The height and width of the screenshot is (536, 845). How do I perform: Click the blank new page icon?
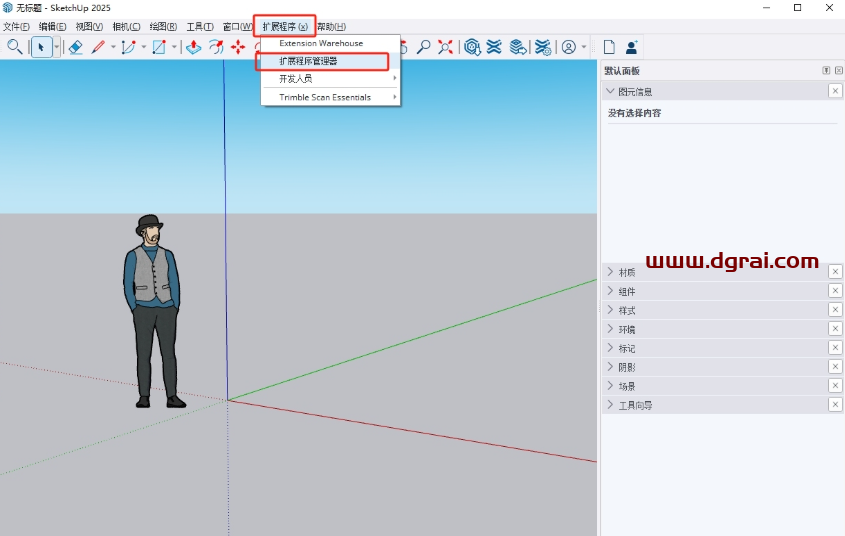pyautogui.click(x=609, y=47)
